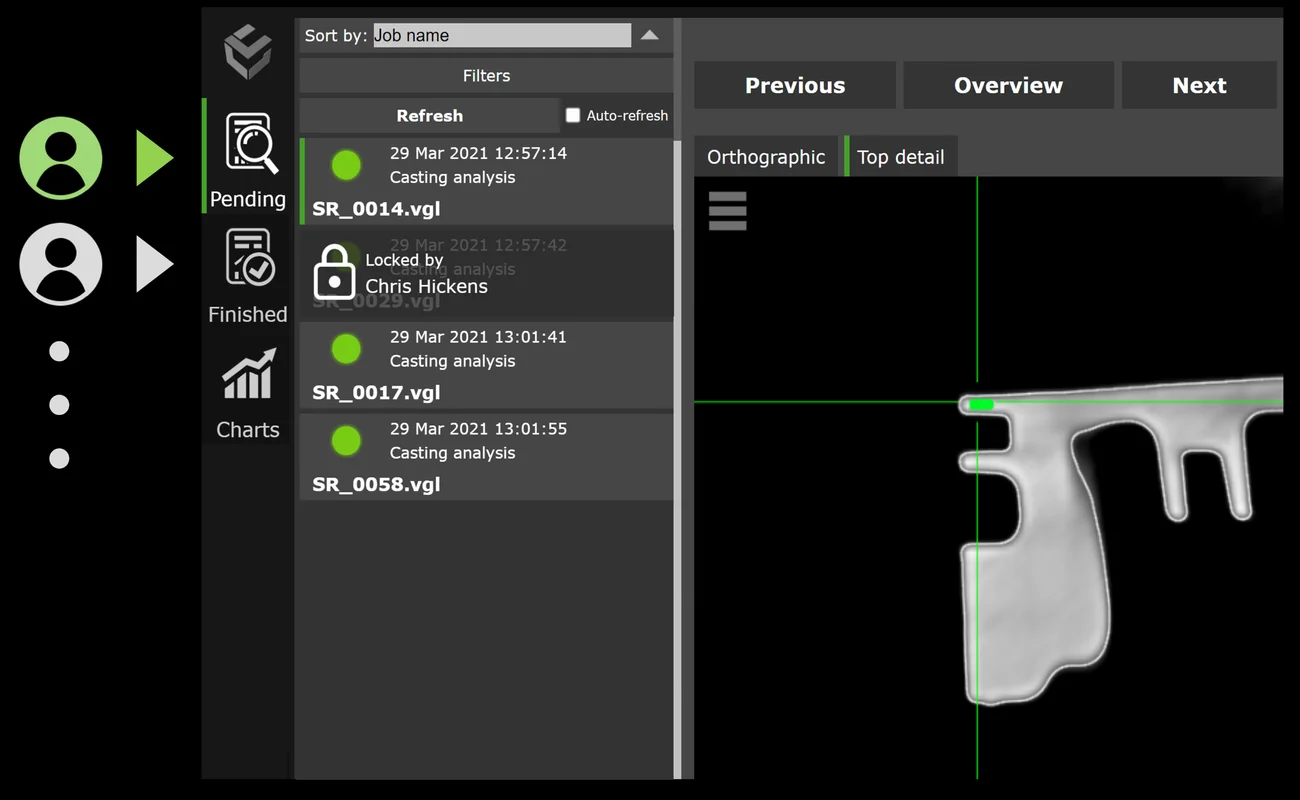This screenshot has height=800, width=1300.
Task: Enable the Auto-refresh checkbox
Action: (x=573, y=115)
